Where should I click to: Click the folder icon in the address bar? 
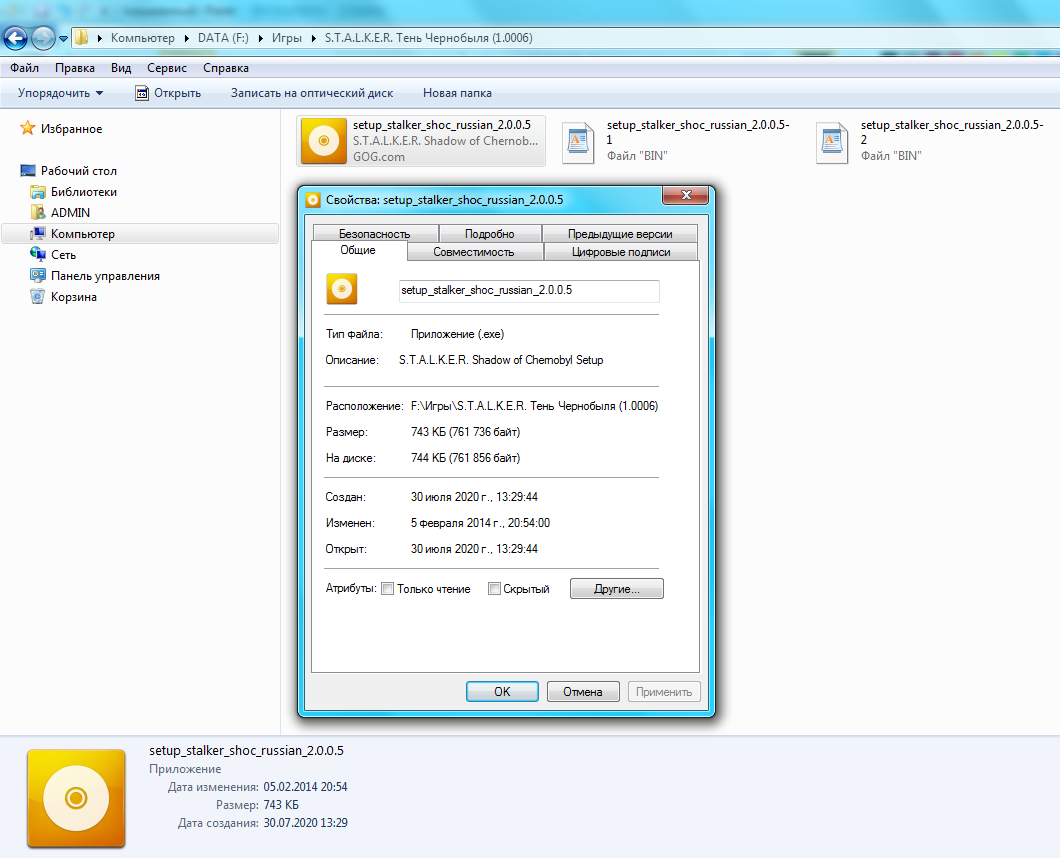click(x=81, y=37)
